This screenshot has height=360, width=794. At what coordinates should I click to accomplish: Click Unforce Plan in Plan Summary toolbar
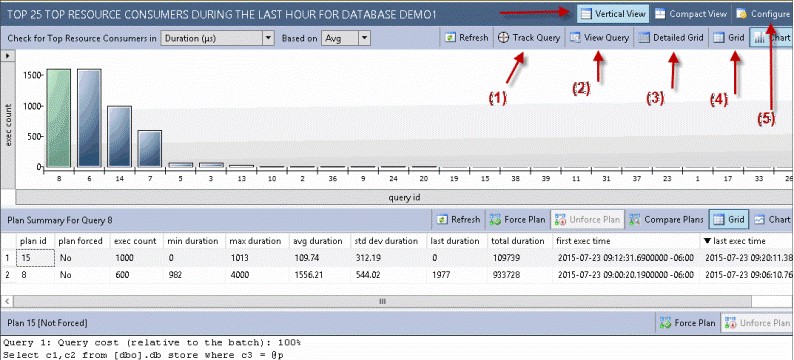[x=588, y=219]
